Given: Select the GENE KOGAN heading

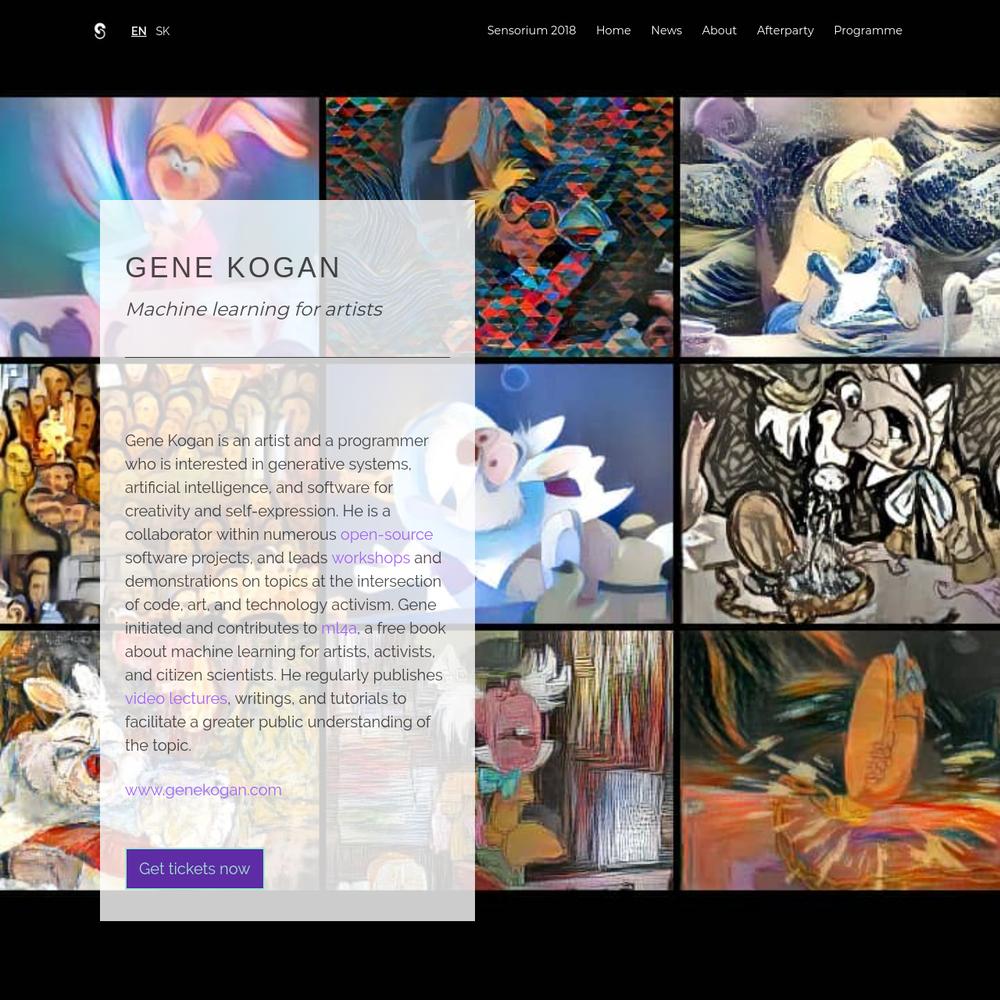Looking at the screenshot, I should pyautogui.click(x=233, y=267).
